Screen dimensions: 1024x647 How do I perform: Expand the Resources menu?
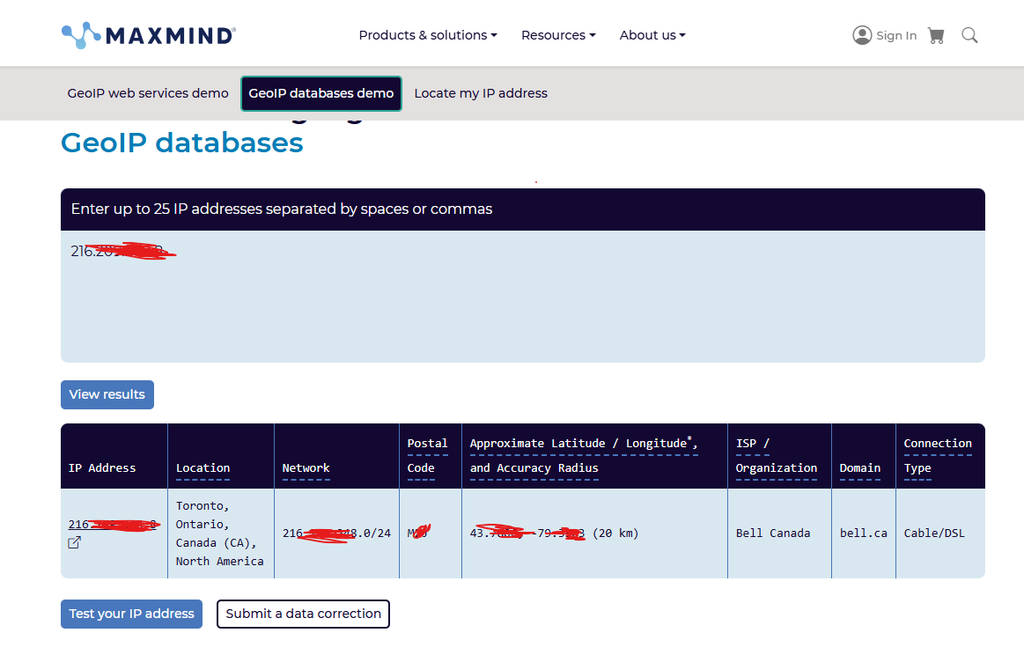pos(558,35)
